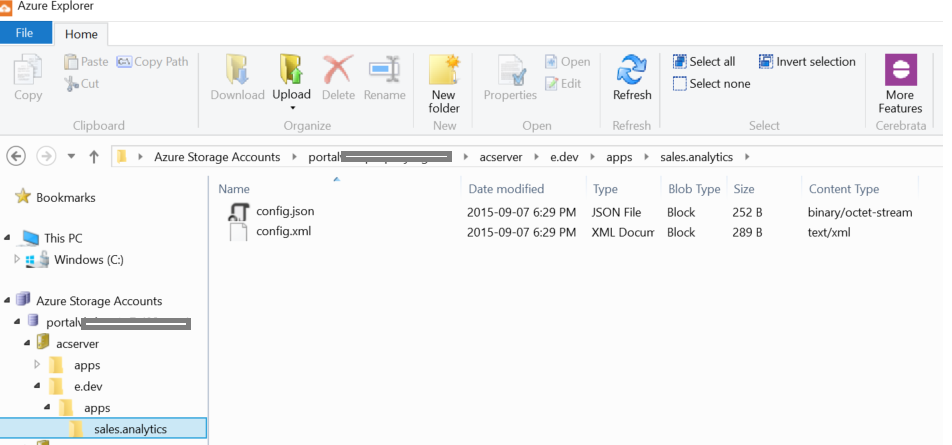Click Select all in the Select group
Screen dimensions: 952x445
(704, 62)
